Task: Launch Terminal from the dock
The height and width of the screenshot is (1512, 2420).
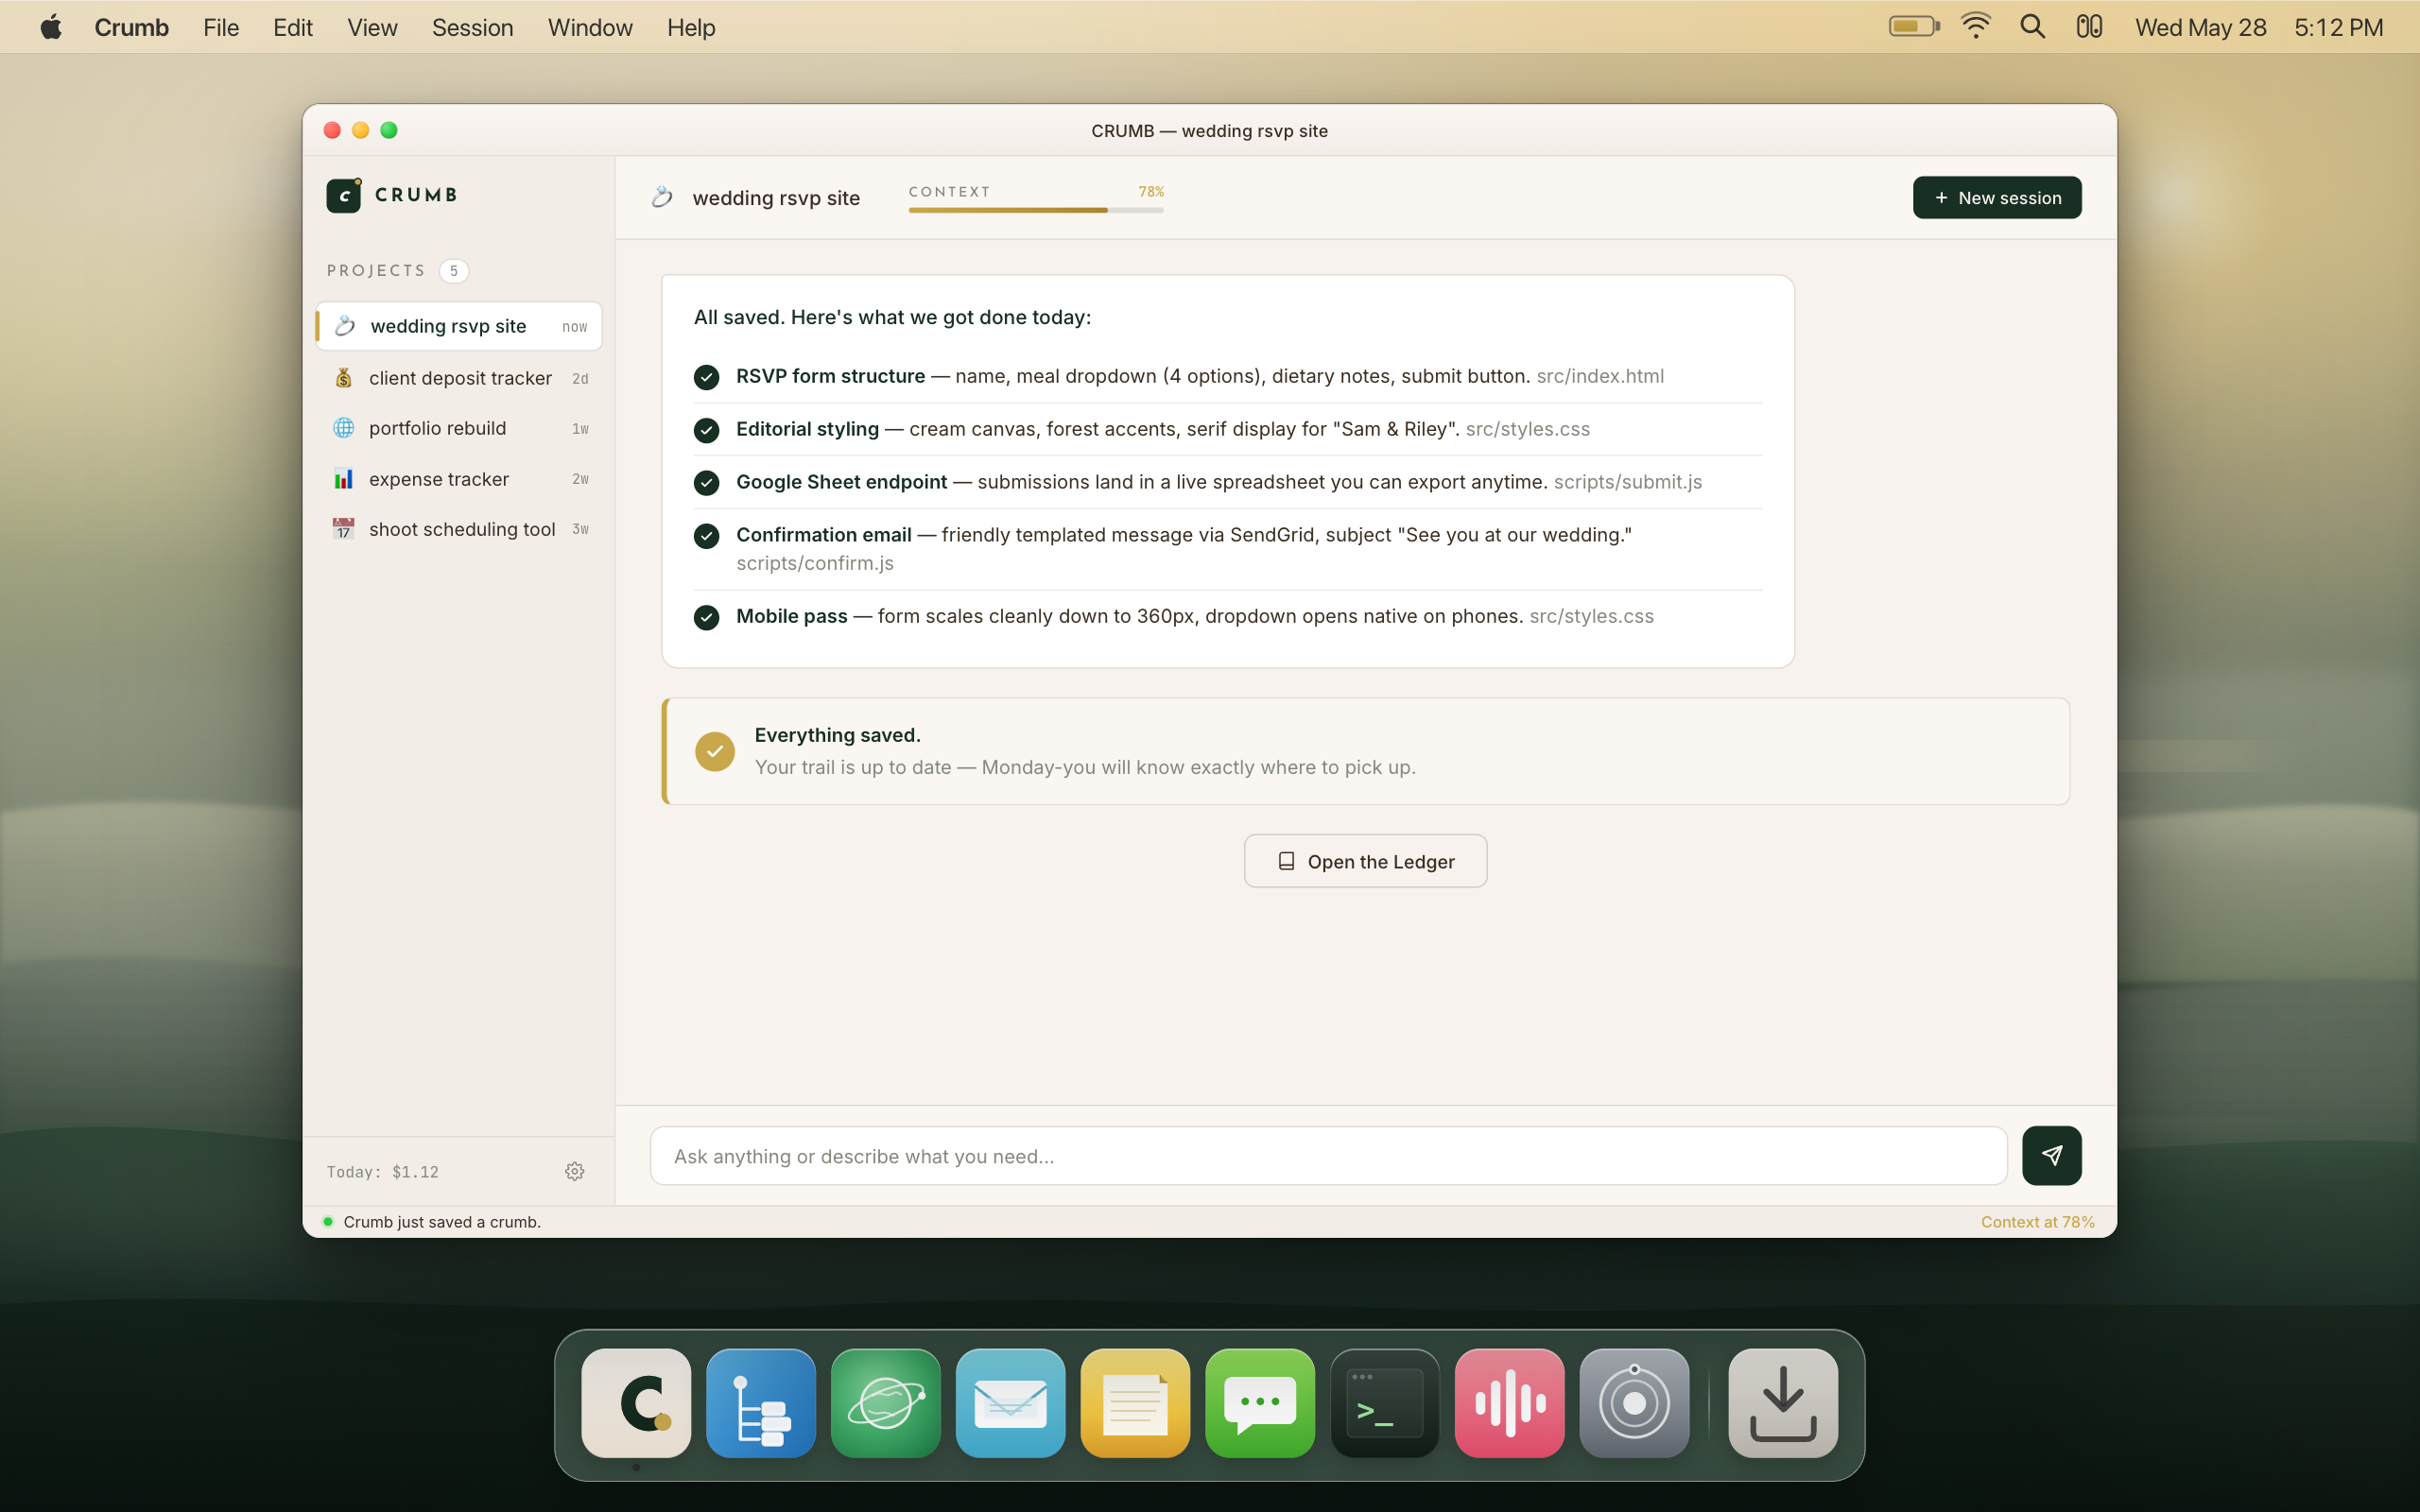Action: pos(1385,1403)
